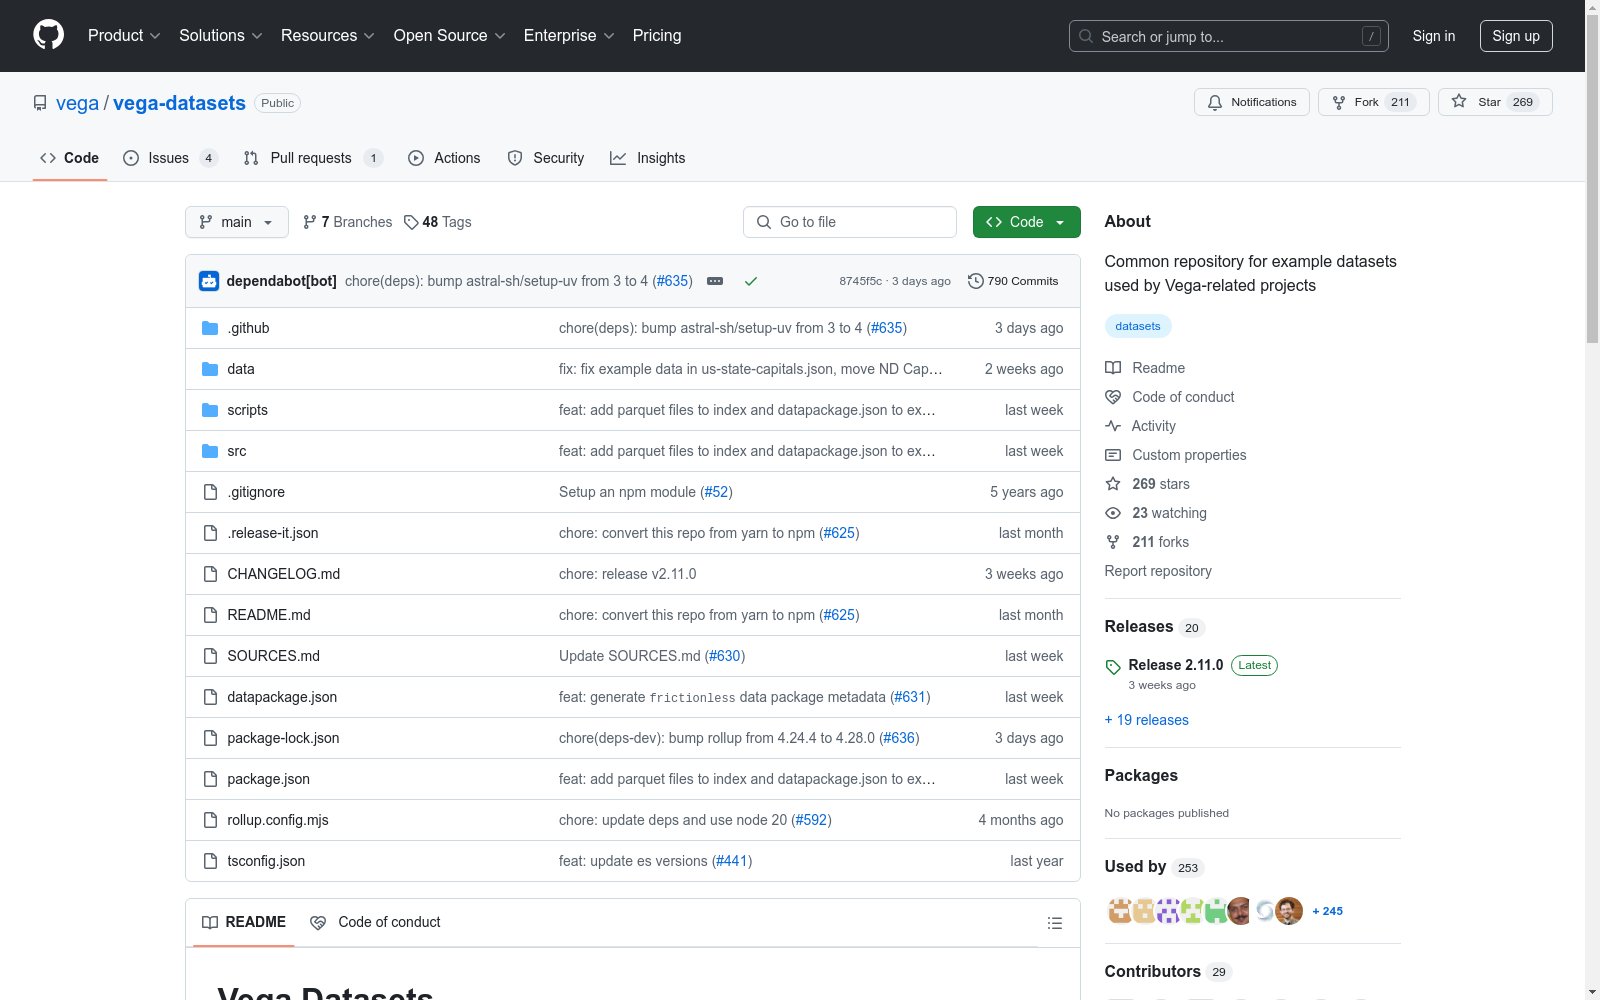Screen dimensions: 1600x1000
Task: Switch to the Issues tab
Action: coord(170,158)
